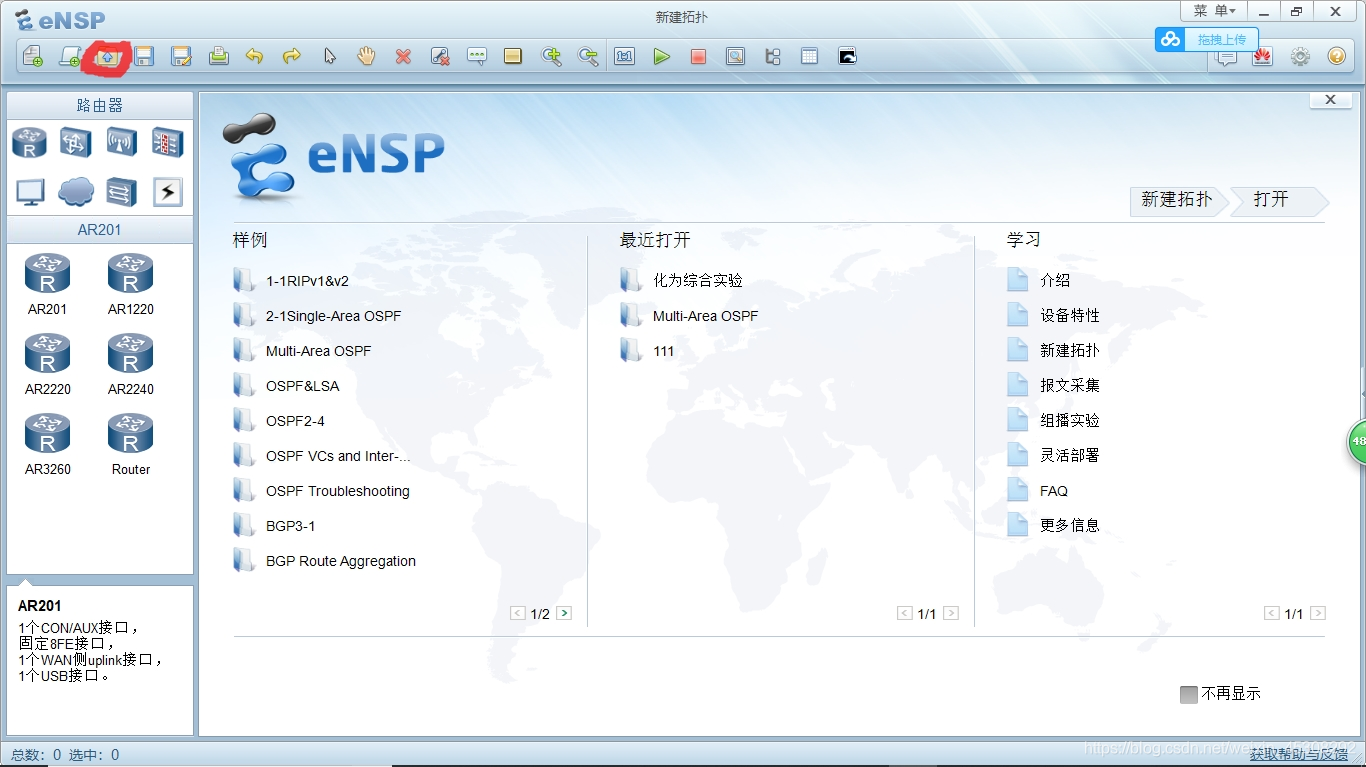Click the Data Capture magnifier icon

pyautogui.click(x=735, y=57)
